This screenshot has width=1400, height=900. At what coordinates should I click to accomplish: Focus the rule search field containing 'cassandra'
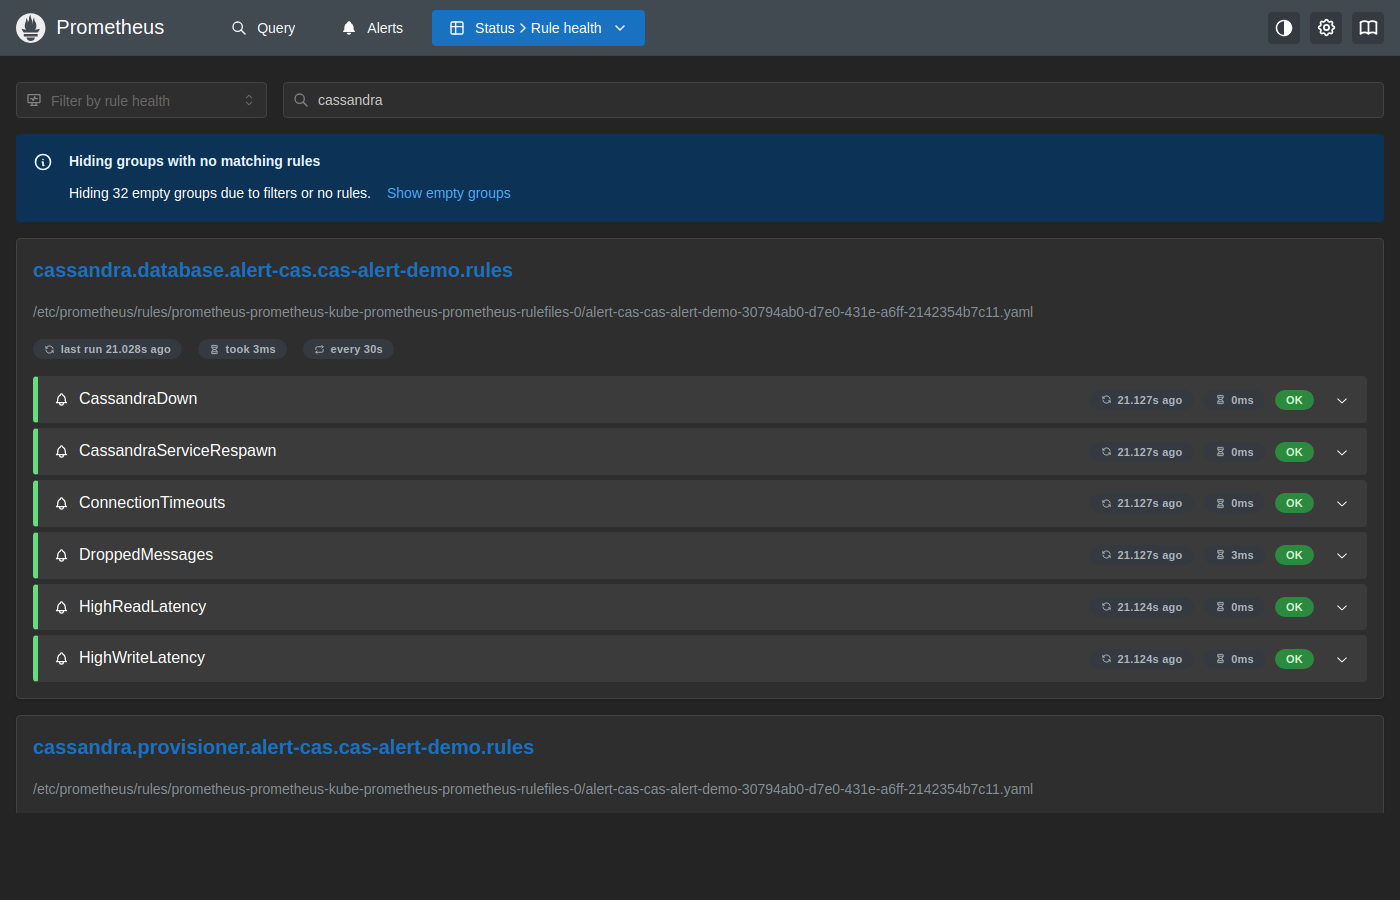click(833, 100)
